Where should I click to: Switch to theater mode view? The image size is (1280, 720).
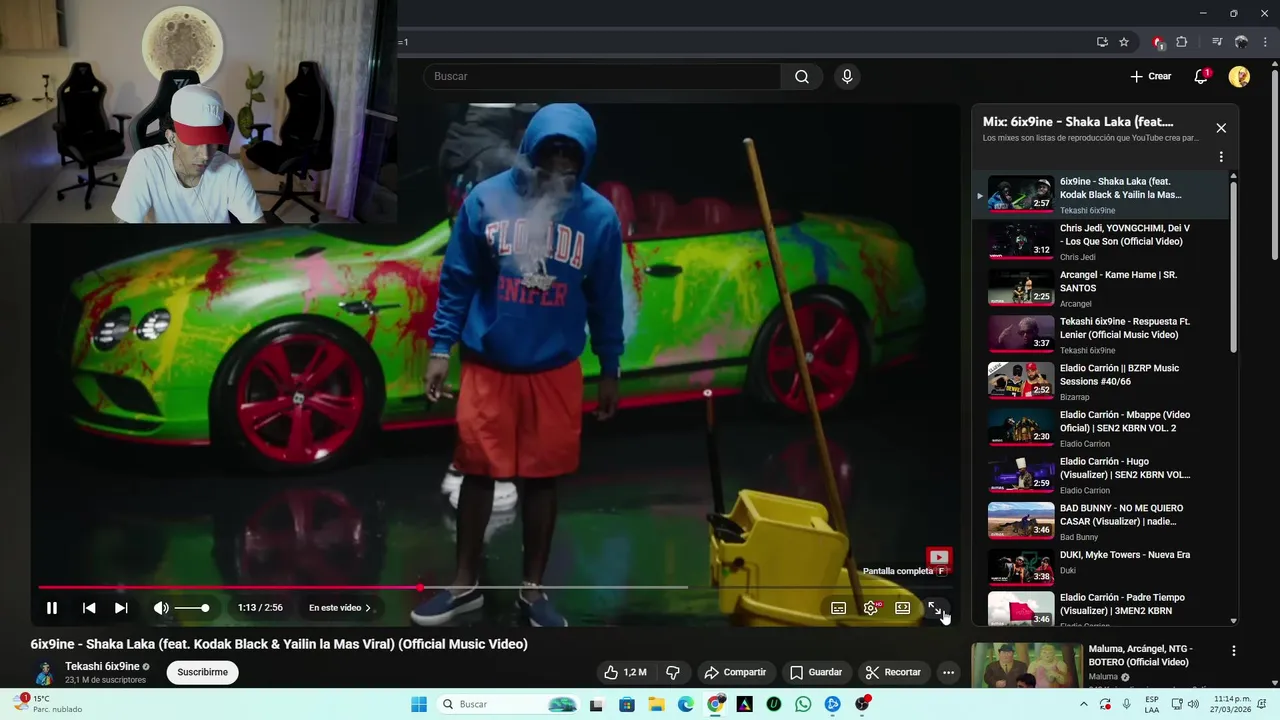(x=903, y=608)
